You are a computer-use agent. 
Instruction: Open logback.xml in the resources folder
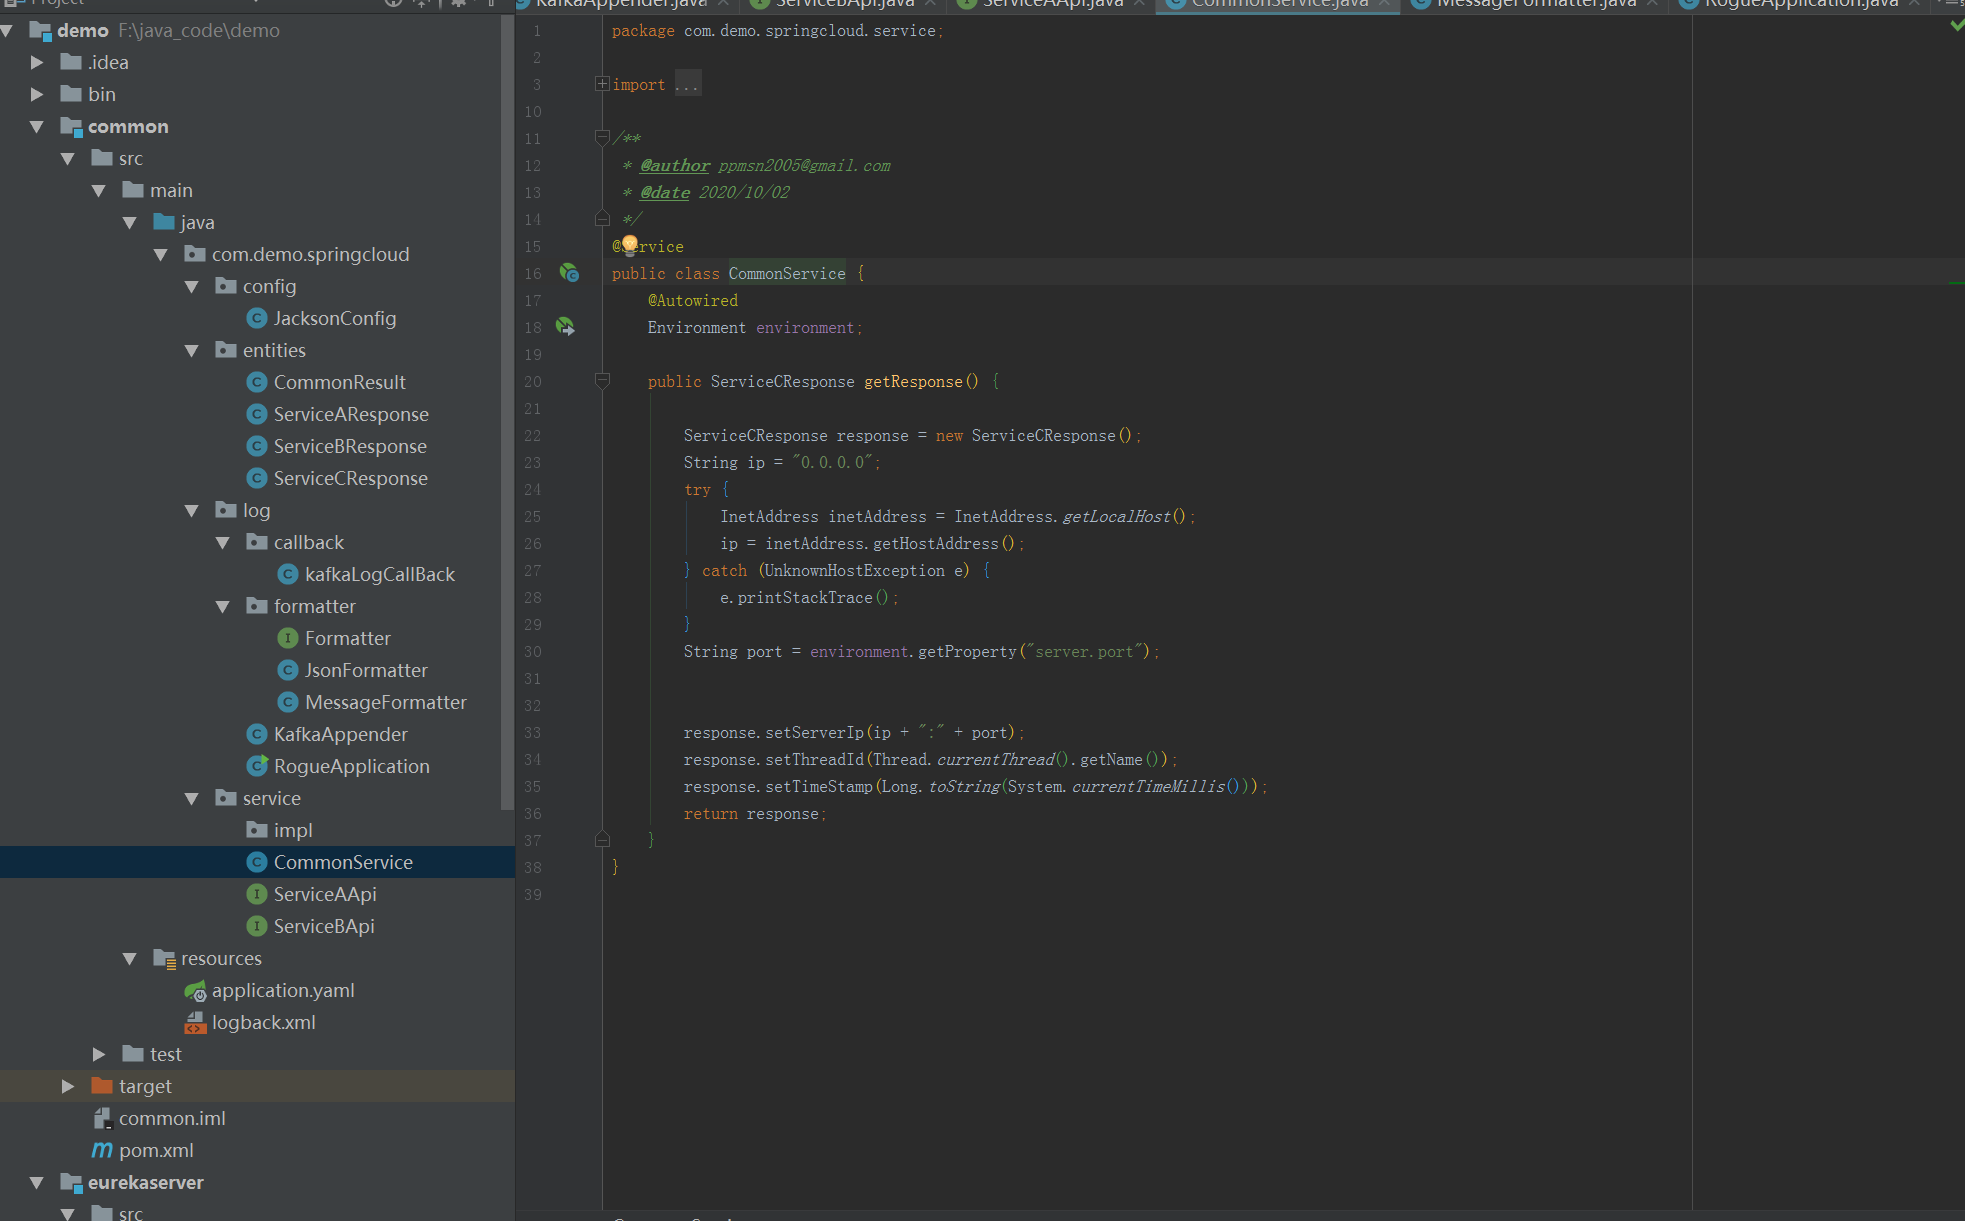pyautogui.click(x=263, y=1022)
